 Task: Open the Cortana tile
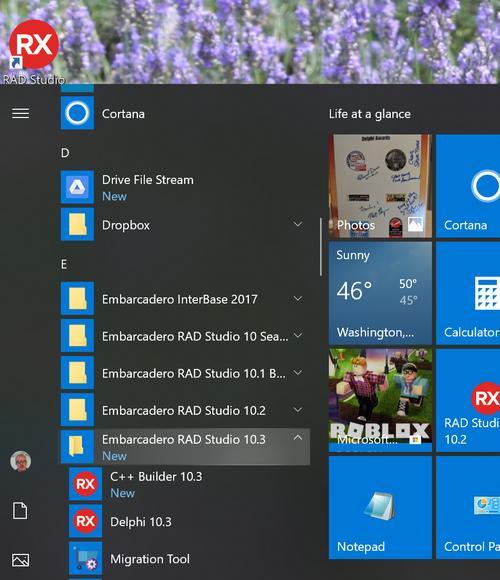468,186
